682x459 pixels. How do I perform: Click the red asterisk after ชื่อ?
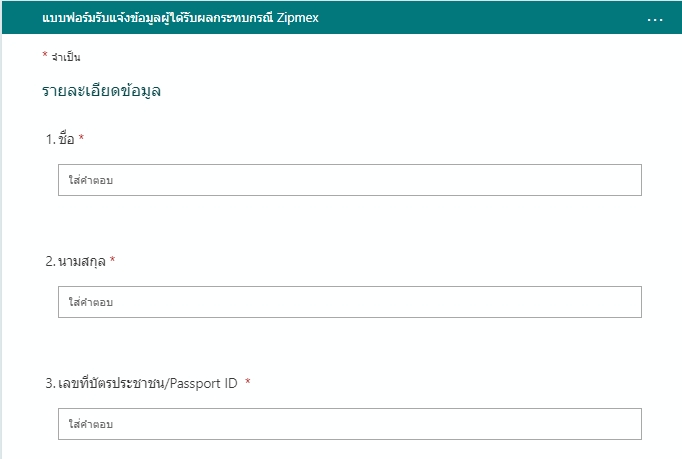coord(81,137)
